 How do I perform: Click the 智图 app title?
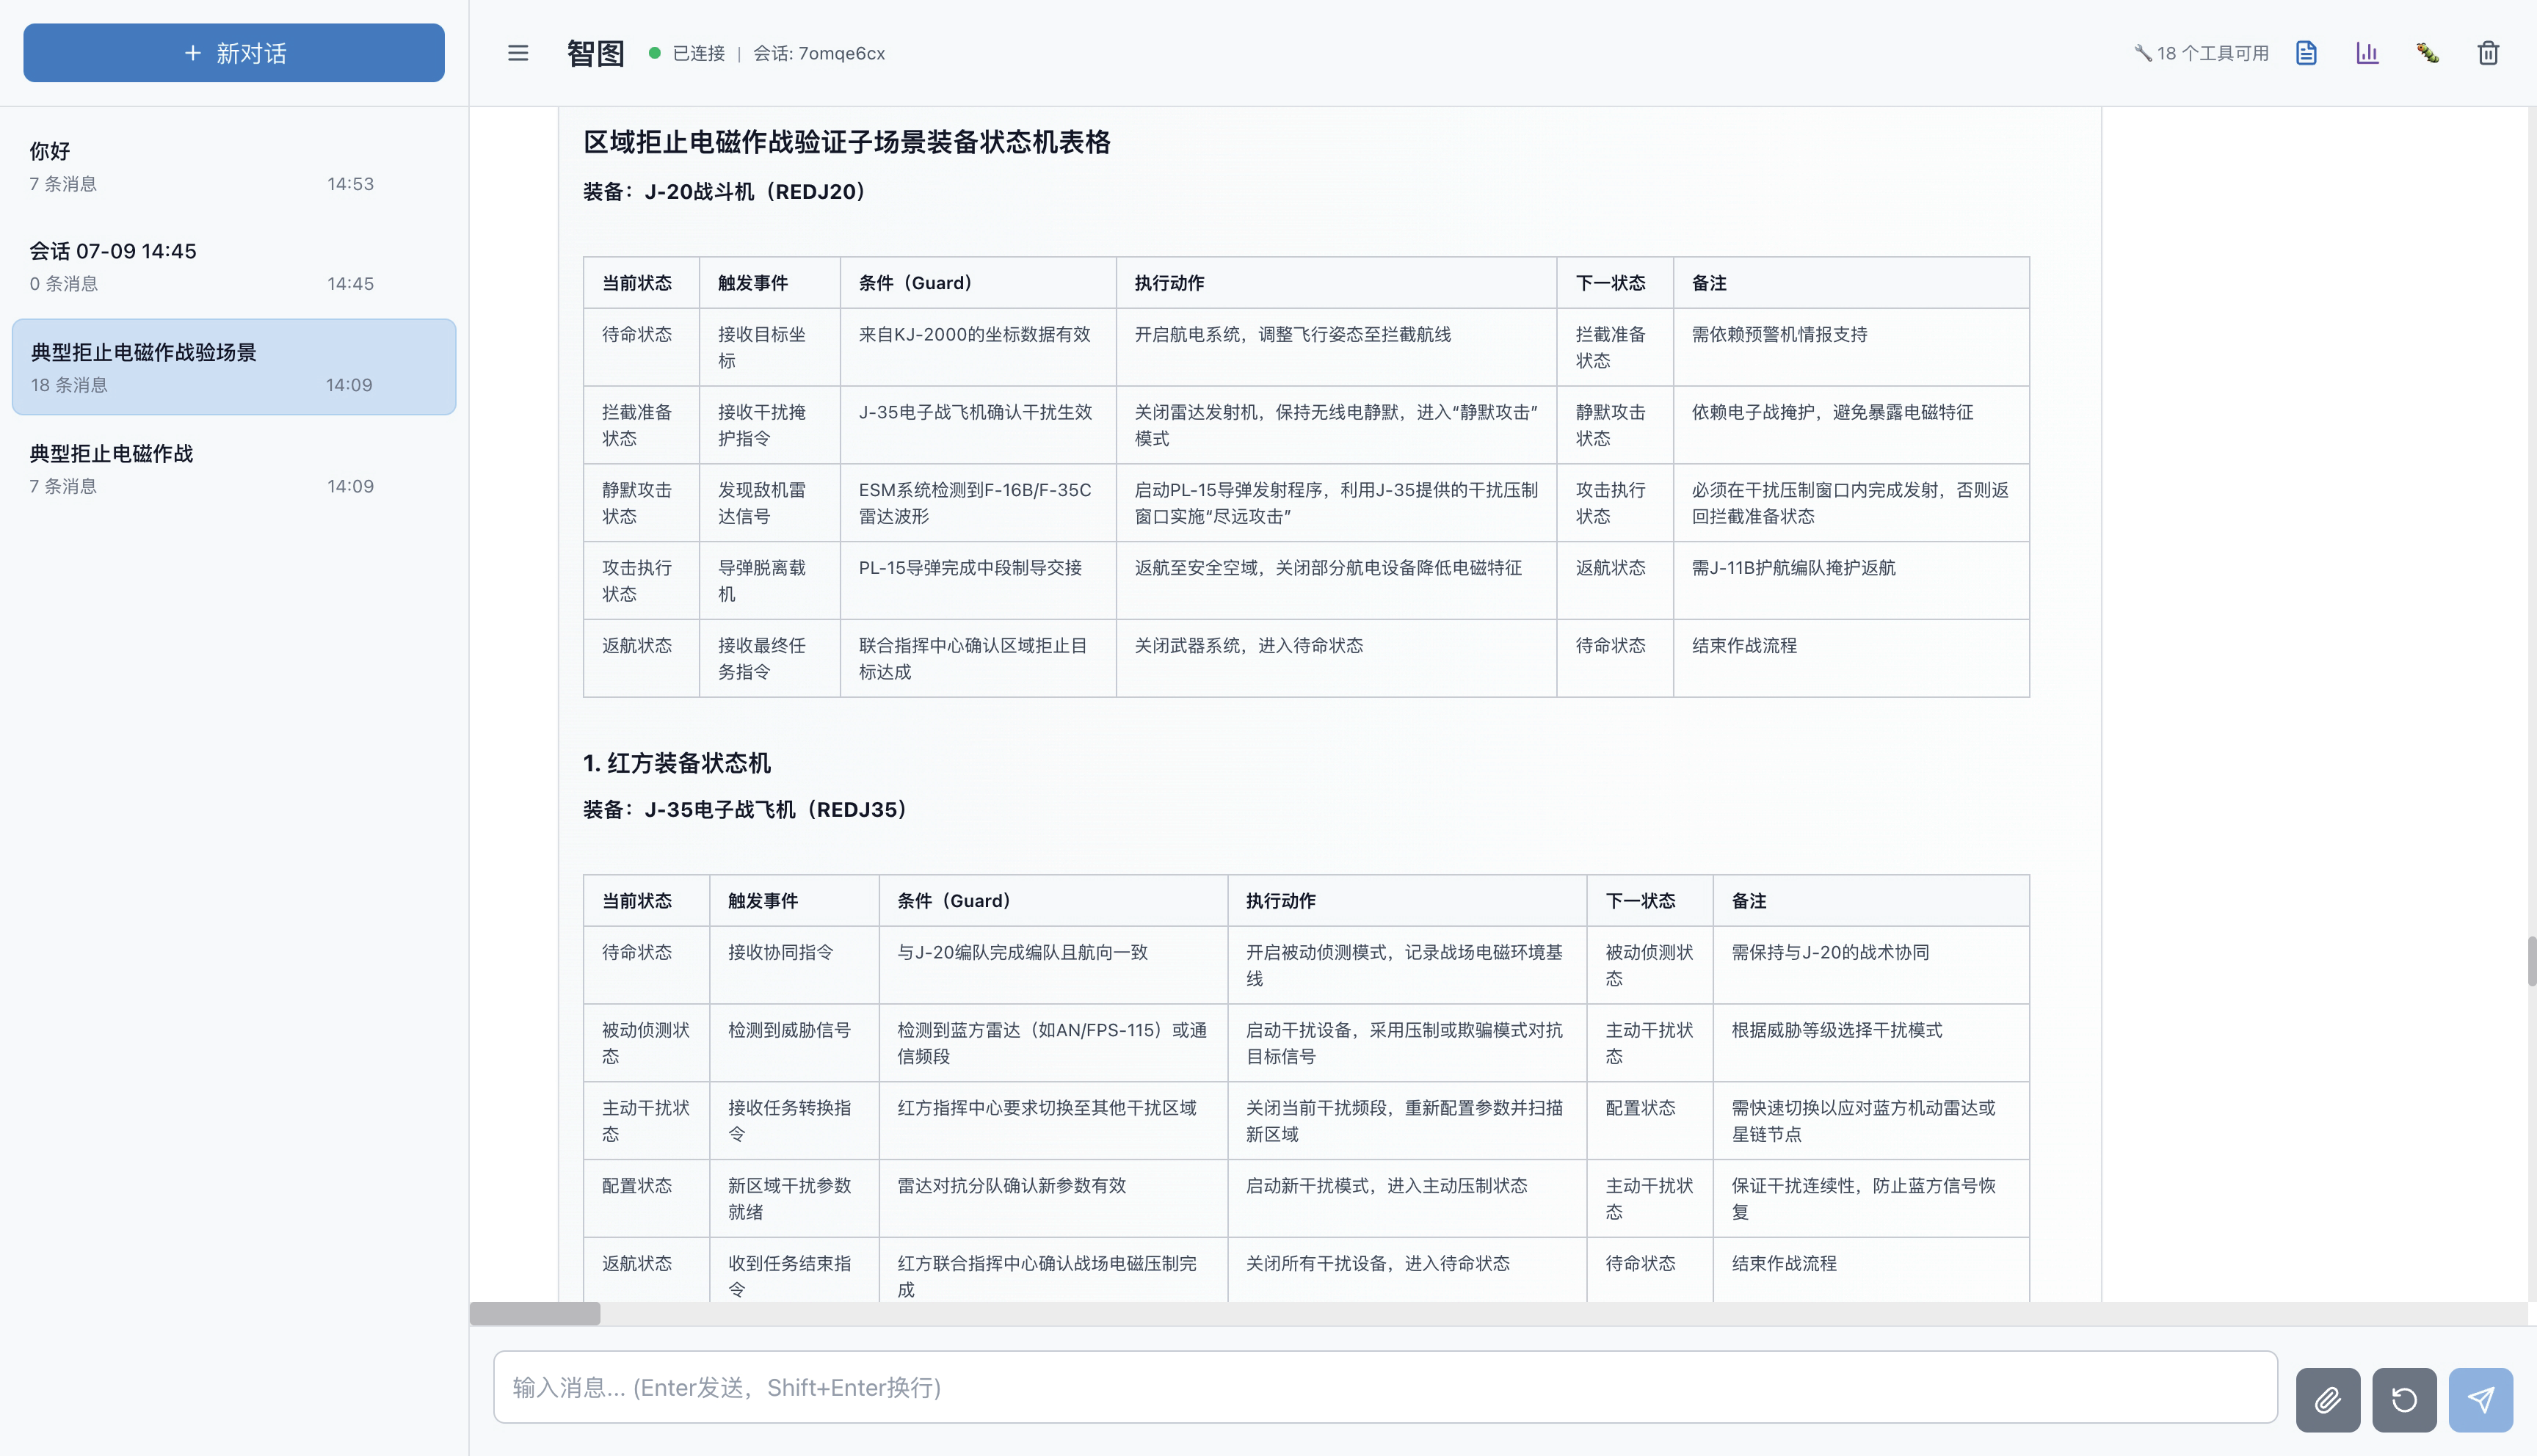(596, 53)
